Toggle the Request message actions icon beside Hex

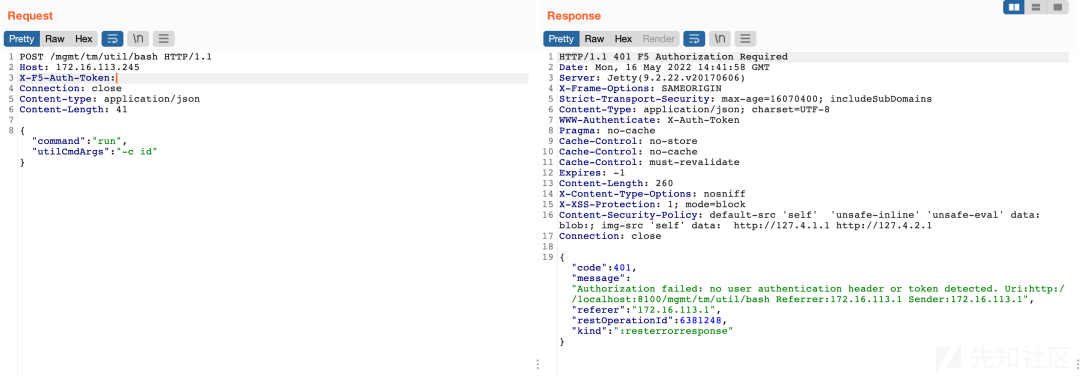112,39
